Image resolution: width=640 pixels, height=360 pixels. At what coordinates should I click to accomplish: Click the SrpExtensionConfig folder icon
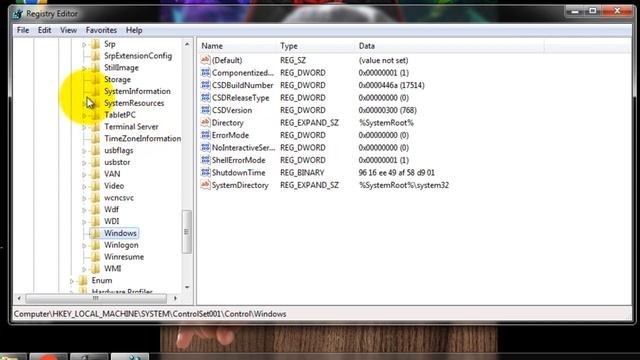pos(95,56)
